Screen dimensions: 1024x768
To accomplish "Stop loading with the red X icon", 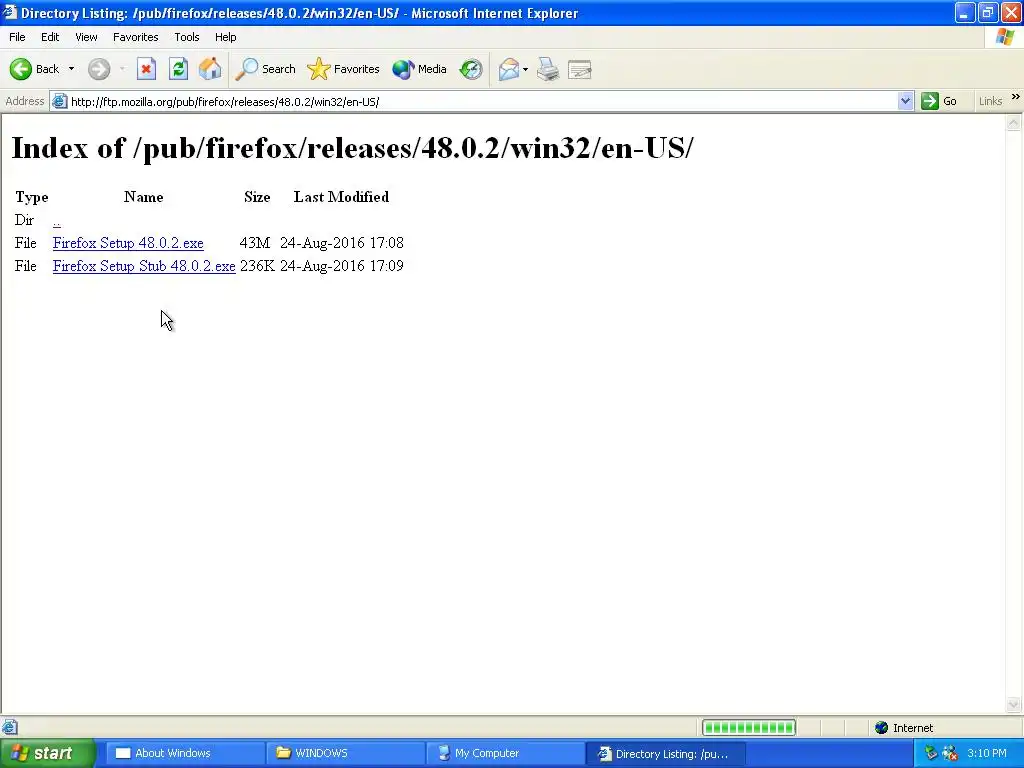I will point(146,69).
